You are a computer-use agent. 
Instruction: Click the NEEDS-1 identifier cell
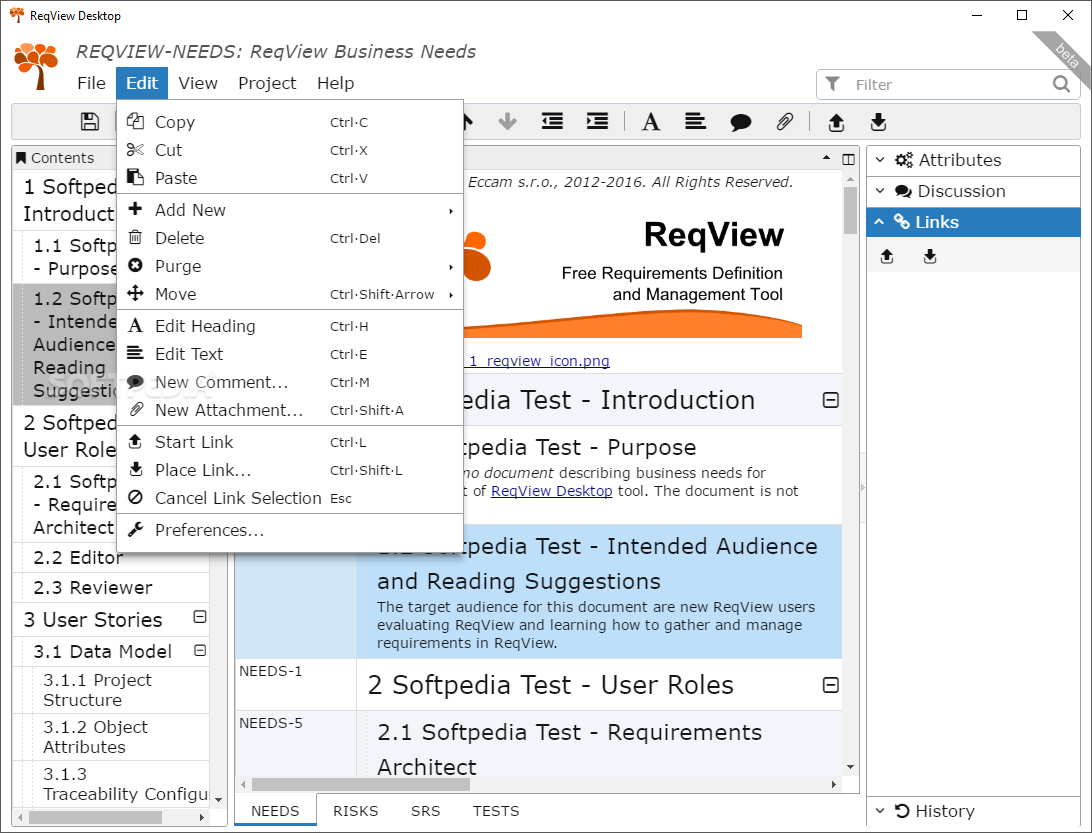pos(296,685)
